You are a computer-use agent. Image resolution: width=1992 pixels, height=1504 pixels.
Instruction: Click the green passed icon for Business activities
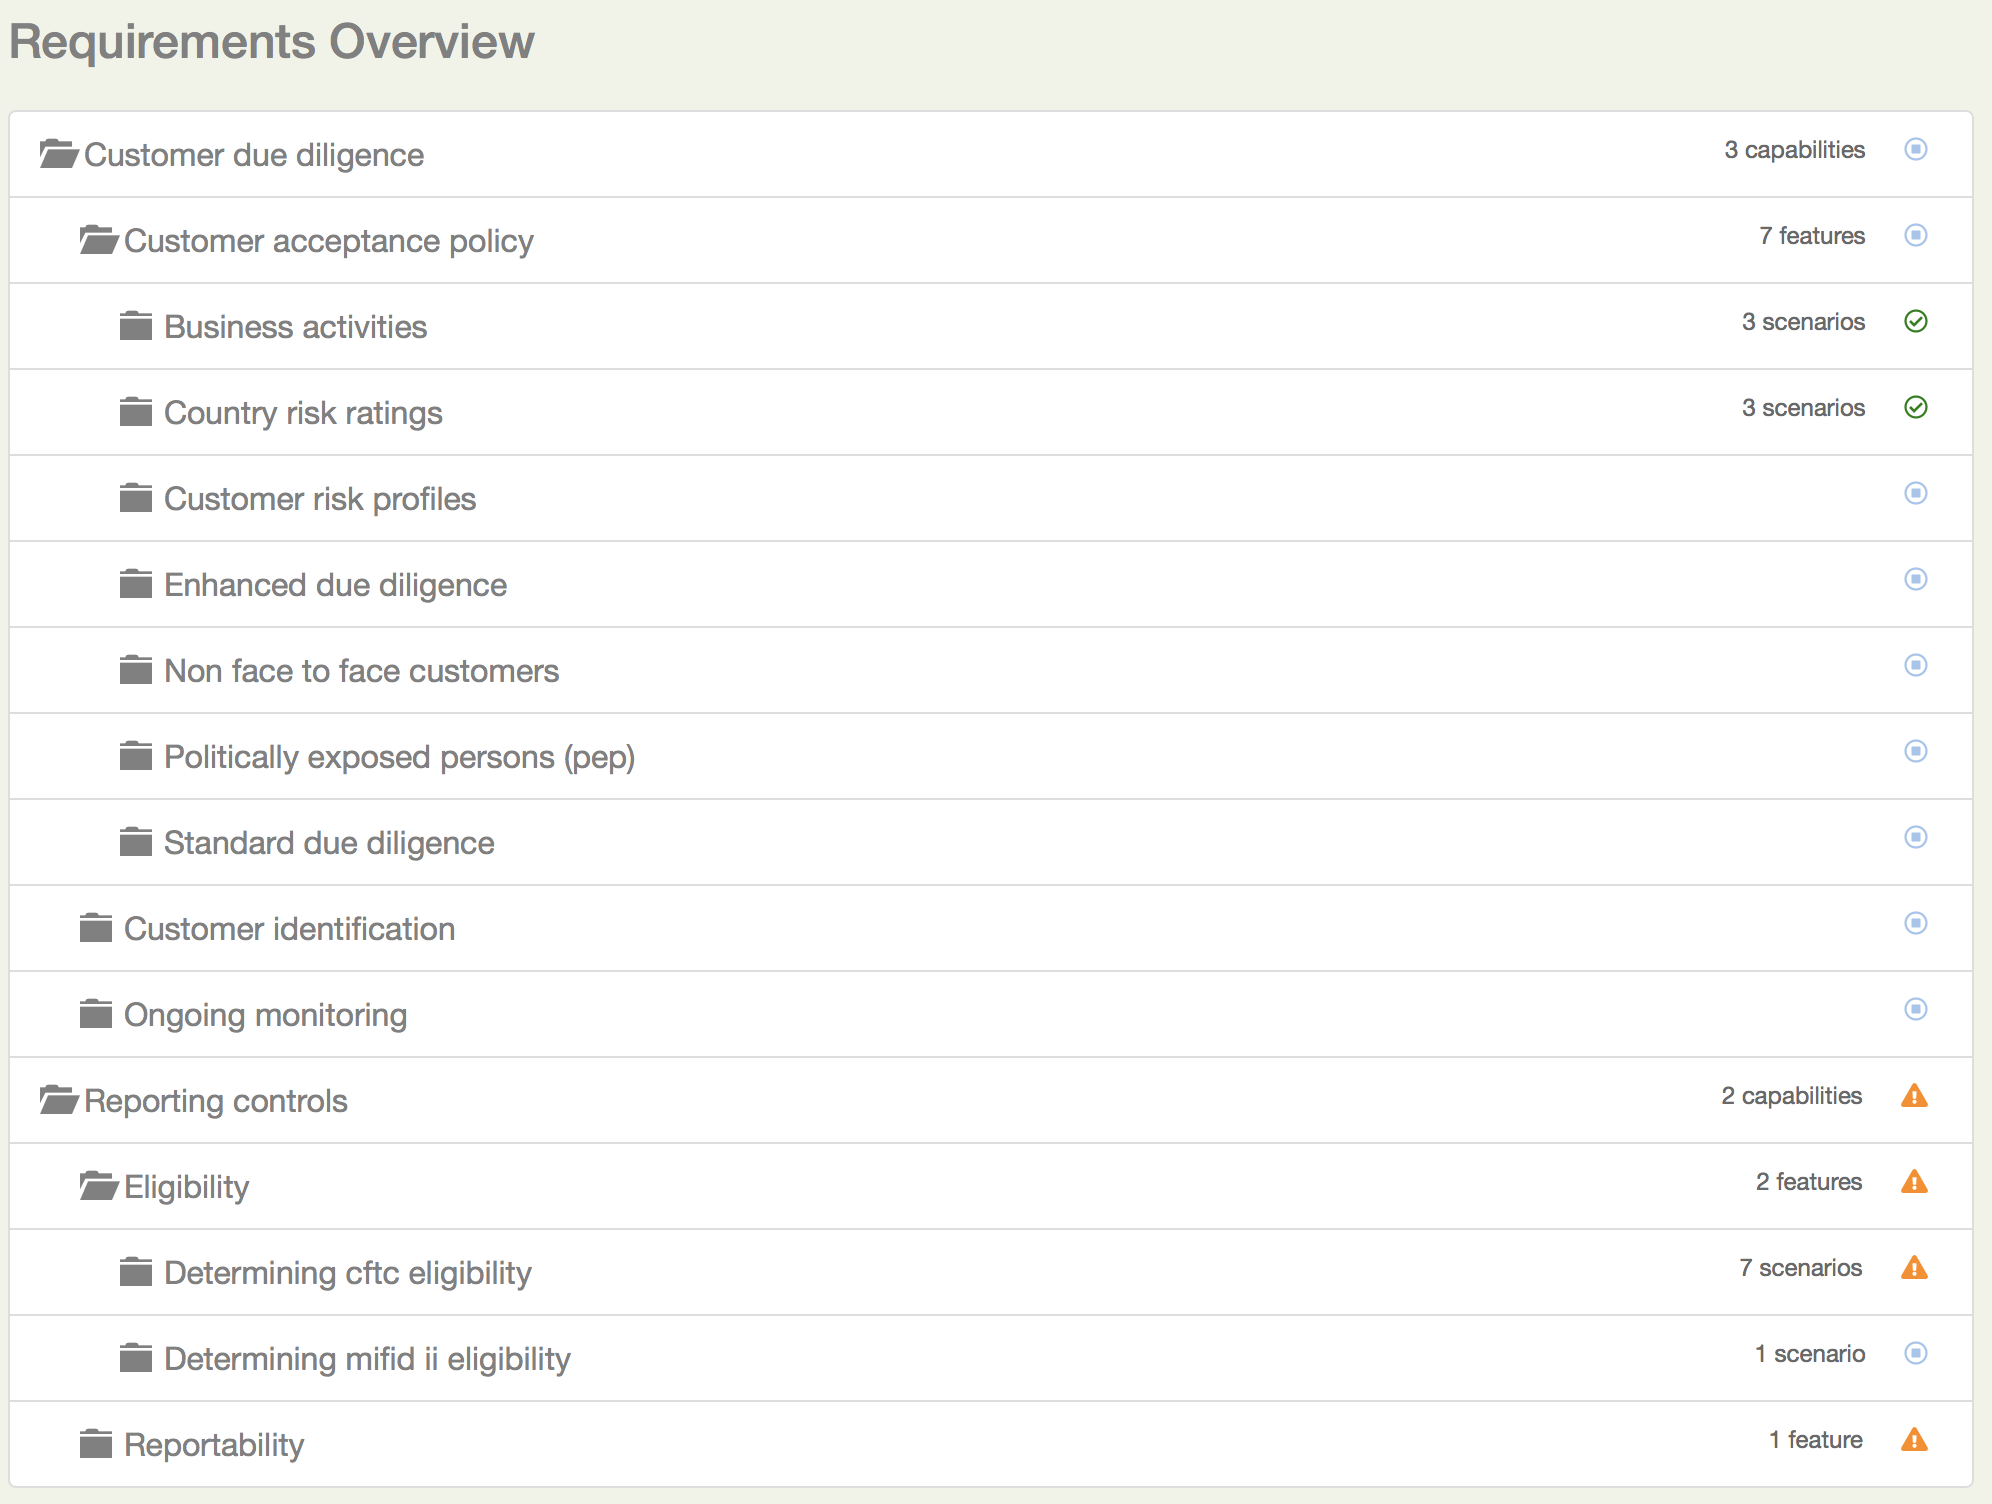(x=1915, y=321)
